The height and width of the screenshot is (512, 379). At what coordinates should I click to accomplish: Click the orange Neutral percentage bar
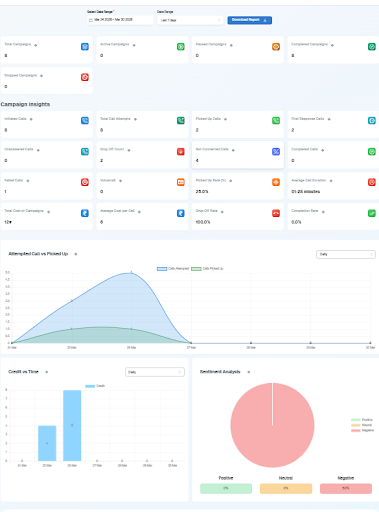286,488
